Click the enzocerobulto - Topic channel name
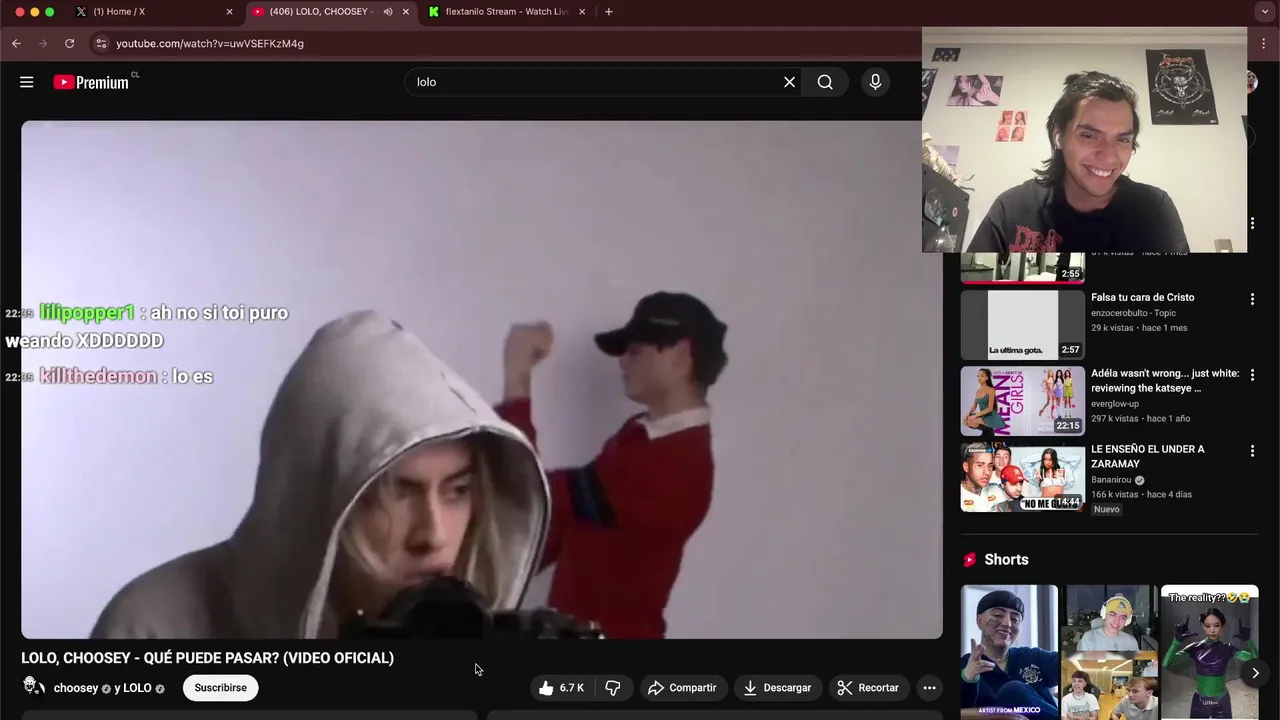The width and height of the screenshot is (1280, 720). 1133,313
